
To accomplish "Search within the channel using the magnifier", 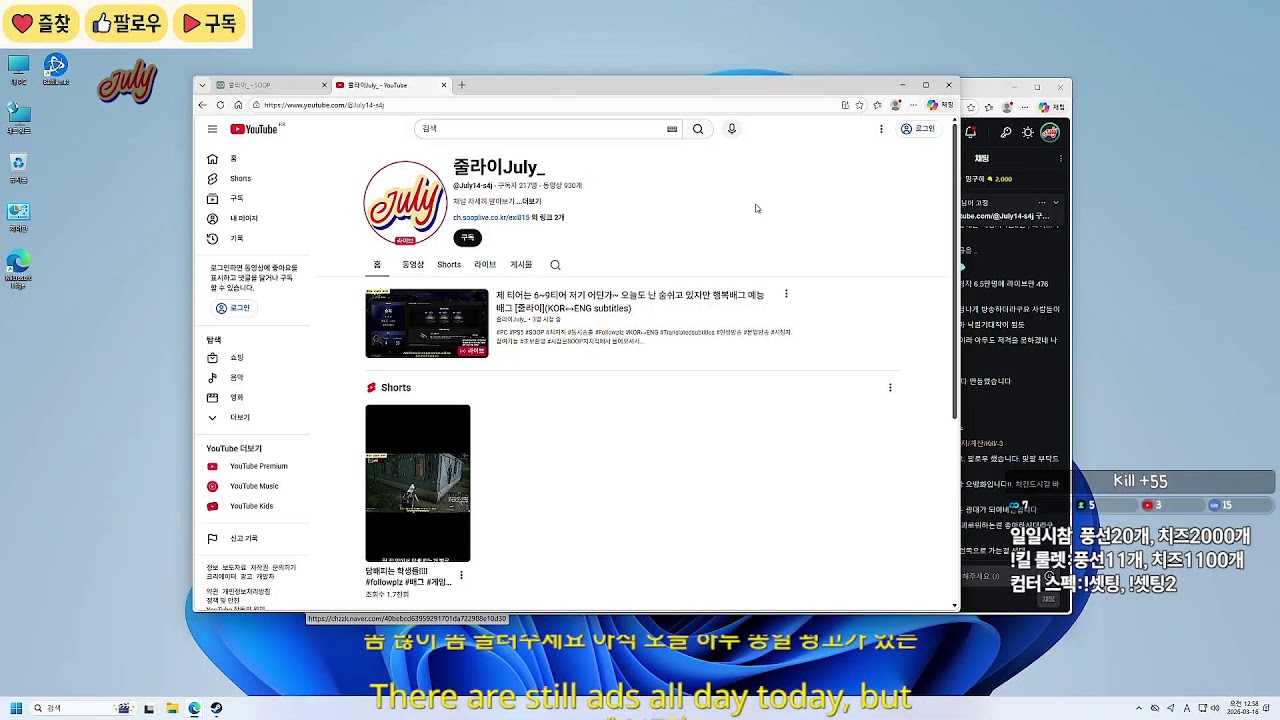I will 555,265.
